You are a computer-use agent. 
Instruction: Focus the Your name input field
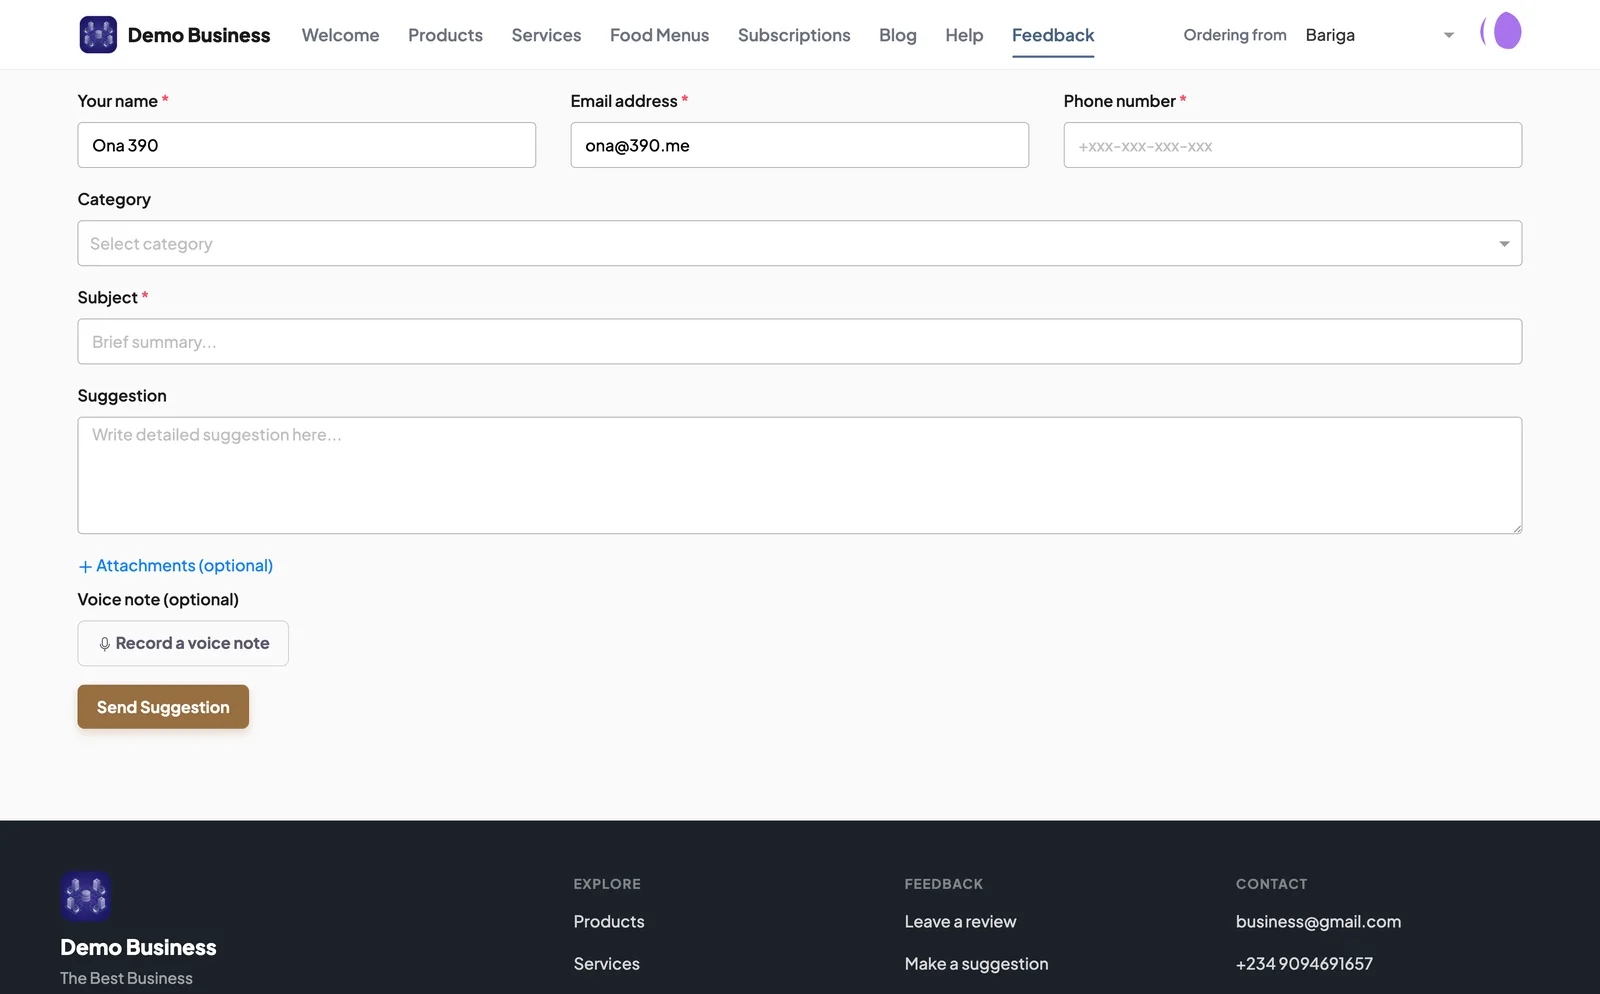(x=307, y=145)
